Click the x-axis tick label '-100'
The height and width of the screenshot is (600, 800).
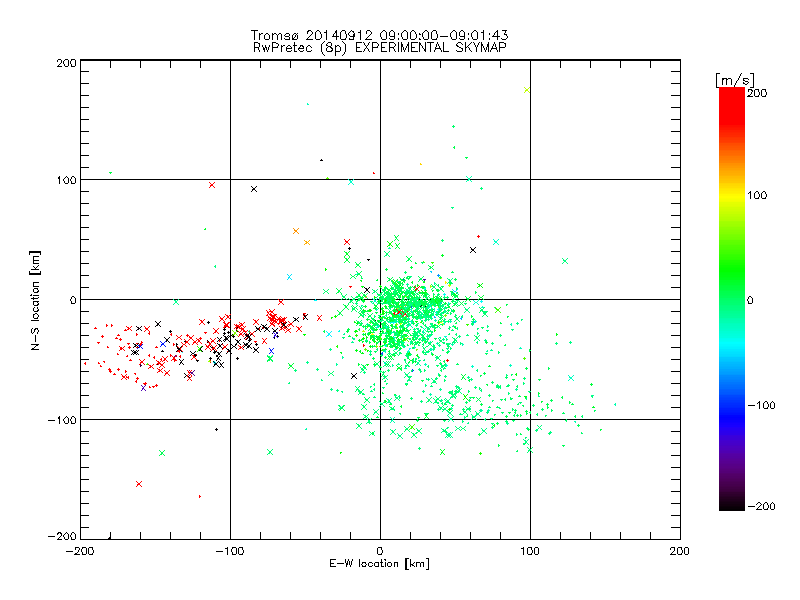(230, 551)
